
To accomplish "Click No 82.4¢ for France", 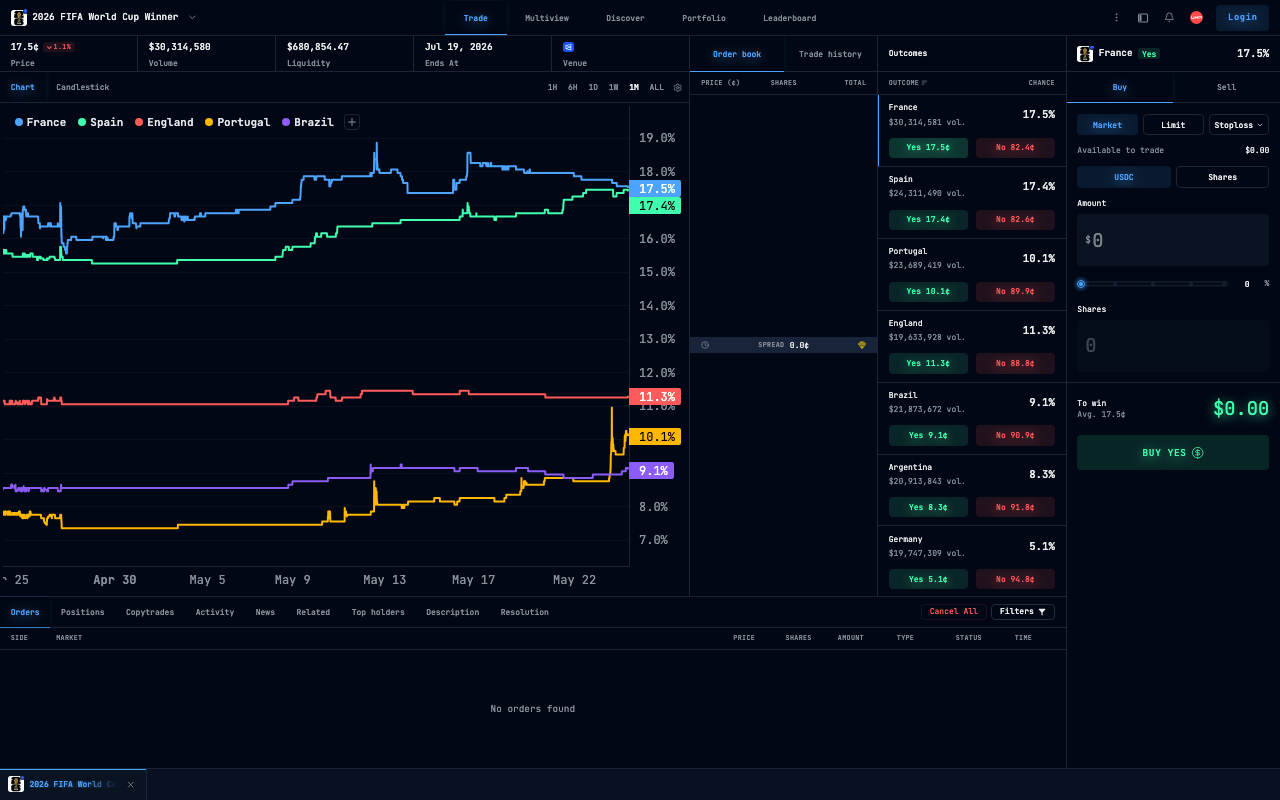I will coord(1015,148).
